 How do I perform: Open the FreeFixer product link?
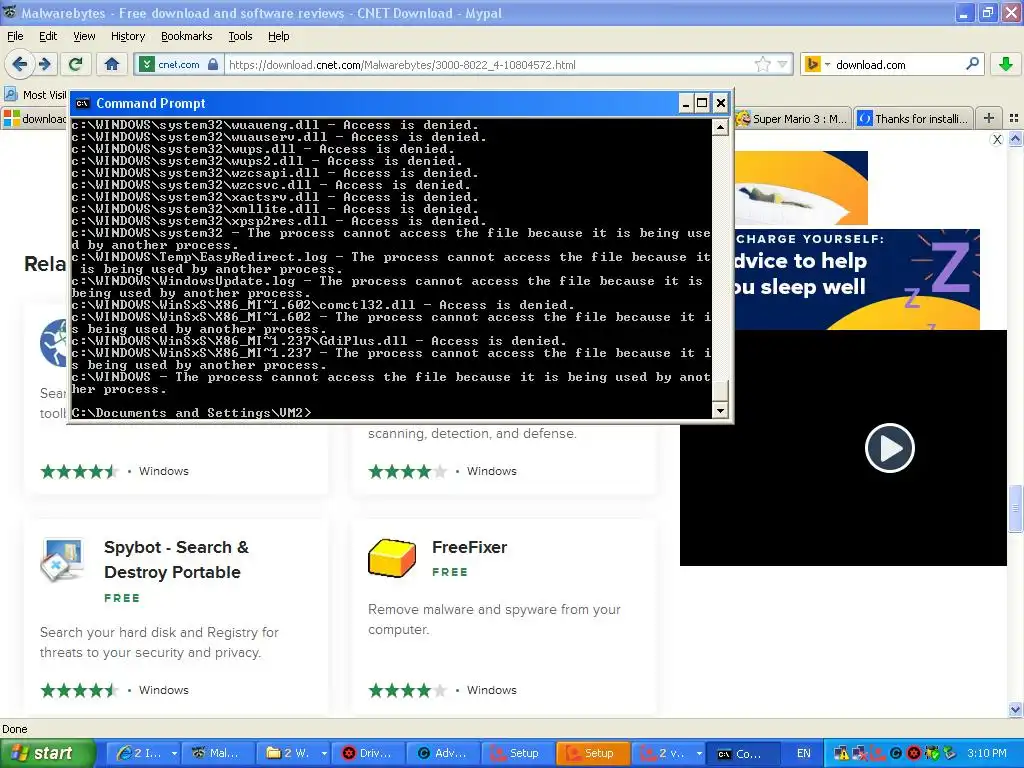point(469,547)
